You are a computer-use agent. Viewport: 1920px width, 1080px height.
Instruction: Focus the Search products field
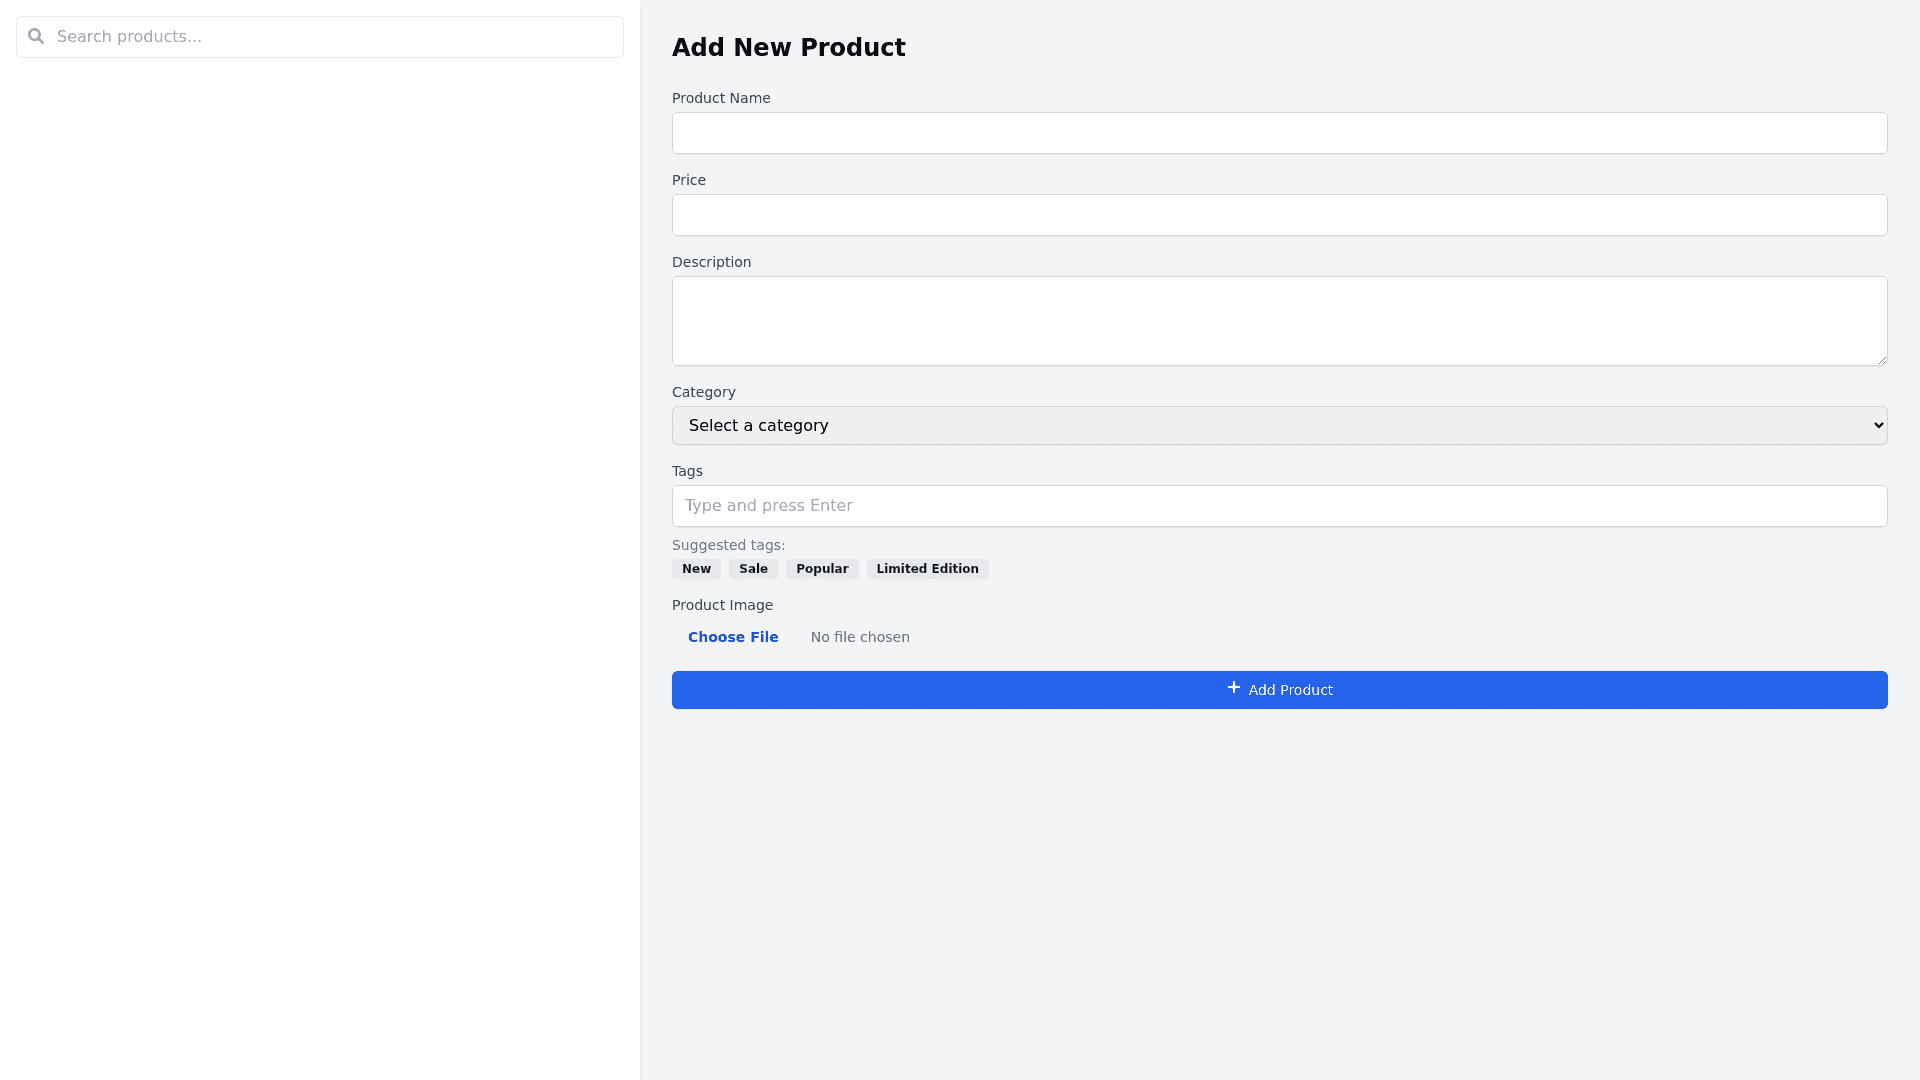[x=330, y=37]
